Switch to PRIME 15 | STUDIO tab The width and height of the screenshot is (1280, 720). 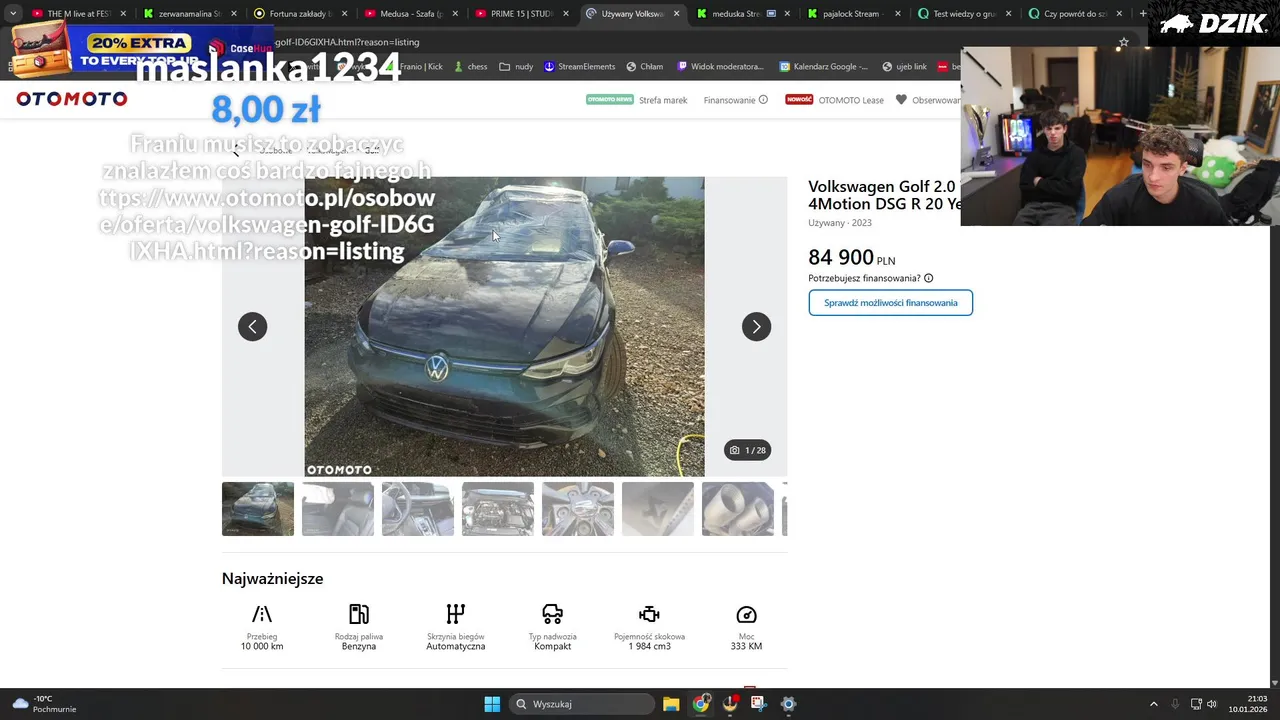pos(521,14)
